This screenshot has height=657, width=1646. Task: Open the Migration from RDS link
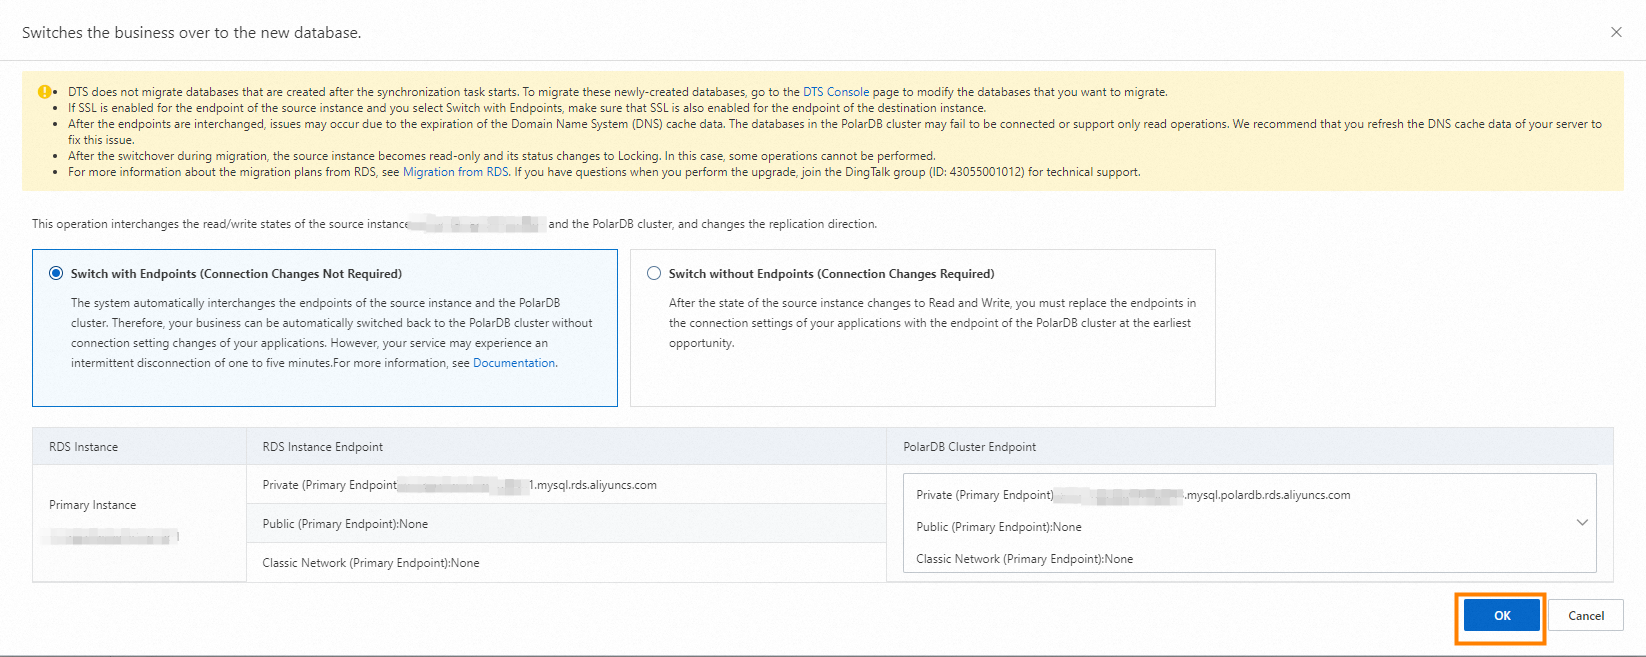point(455,172)
